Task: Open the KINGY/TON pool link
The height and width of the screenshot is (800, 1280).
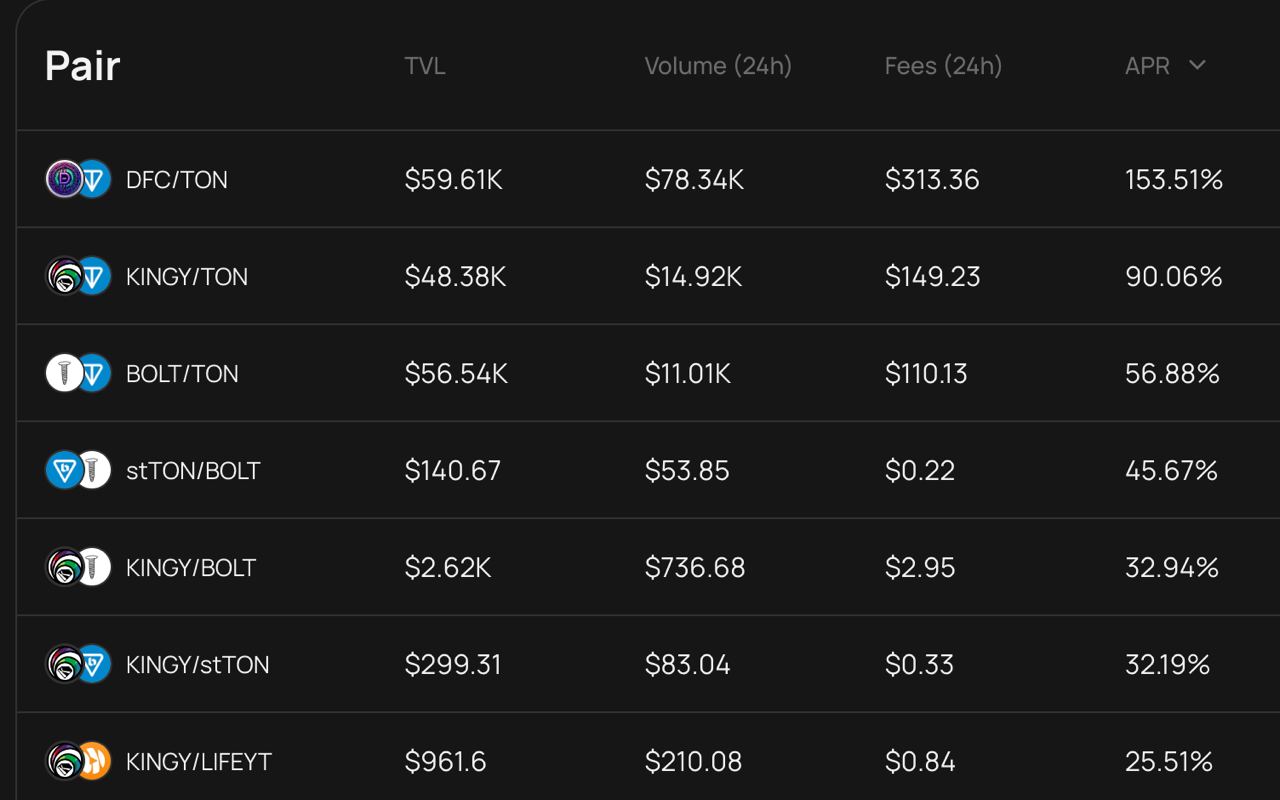Action: click(x=187, y=277)
